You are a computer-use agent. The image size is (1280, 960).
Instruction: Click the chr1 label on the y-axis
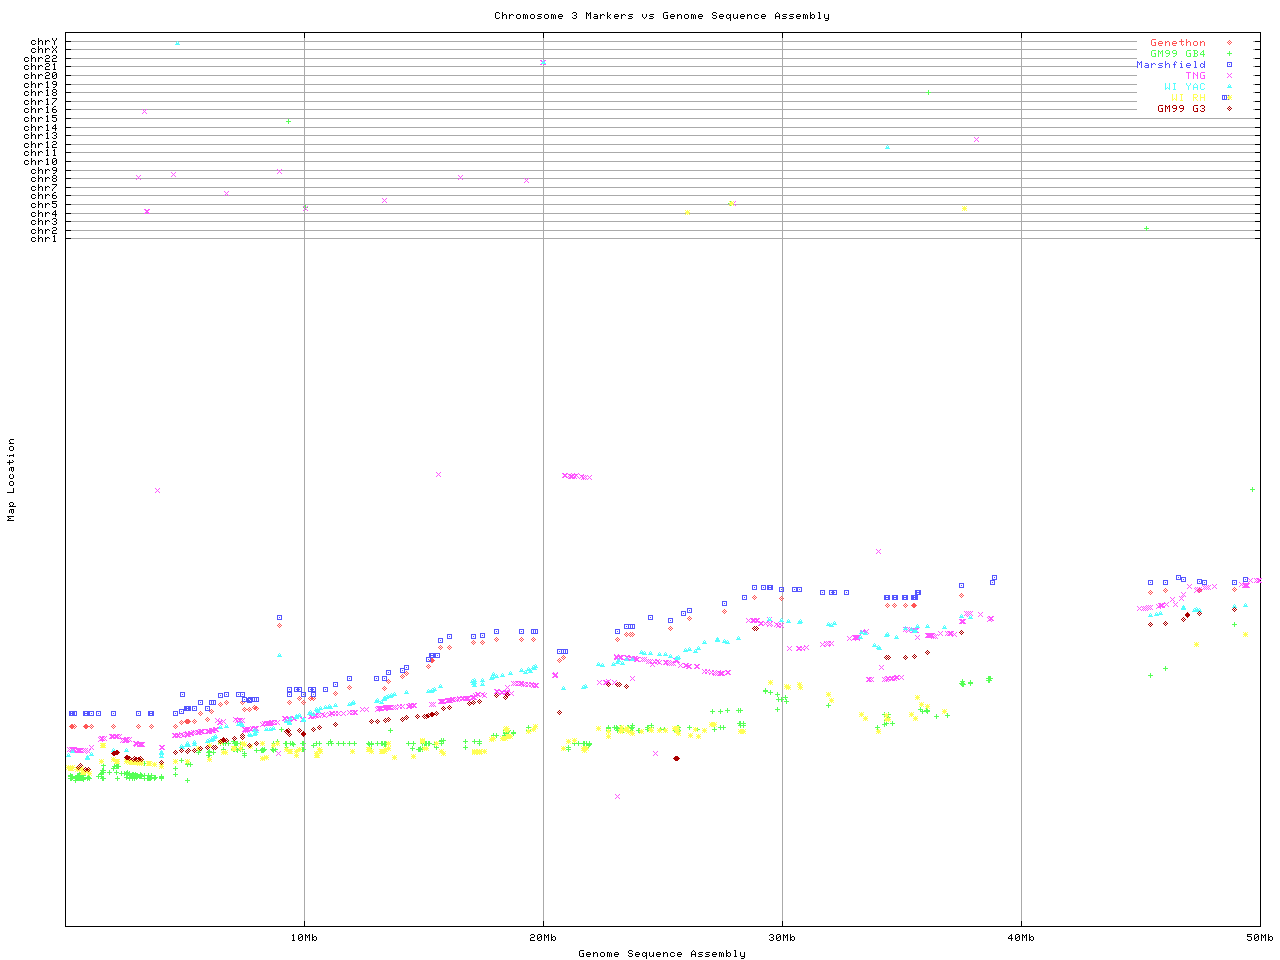(44, 238)
